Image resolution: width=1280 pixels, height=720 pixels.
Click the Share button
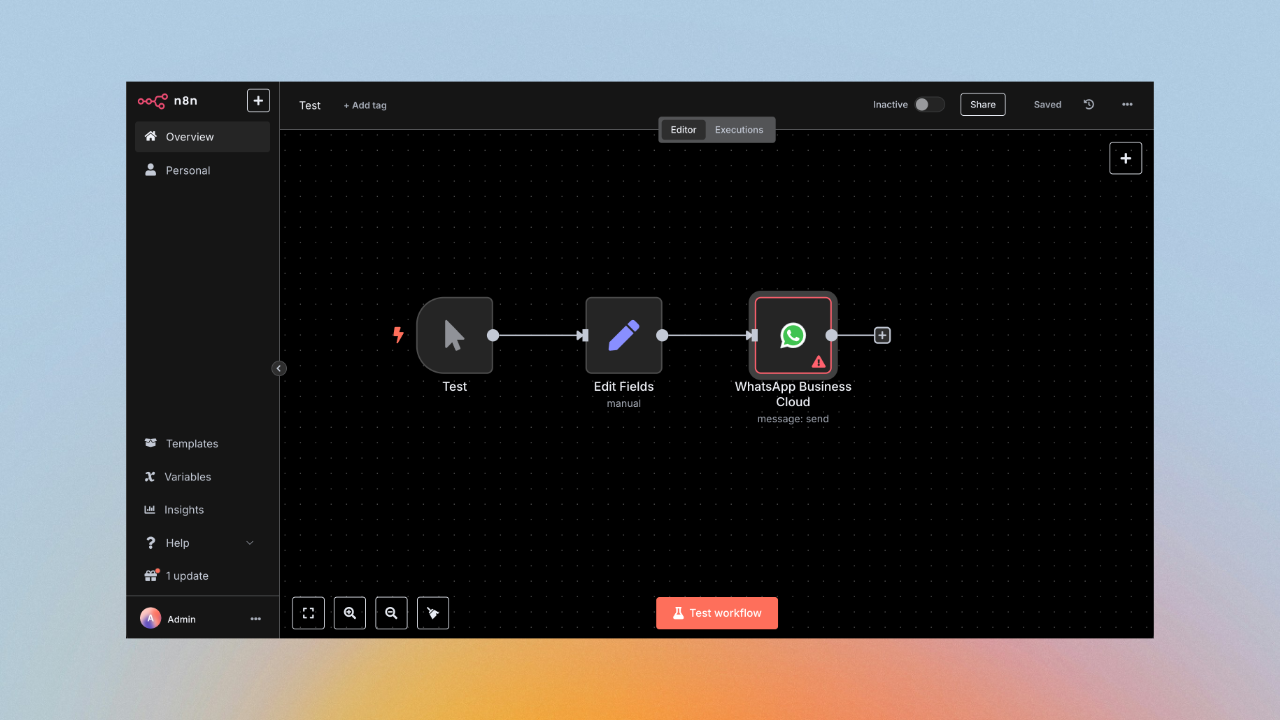(982, 105)
